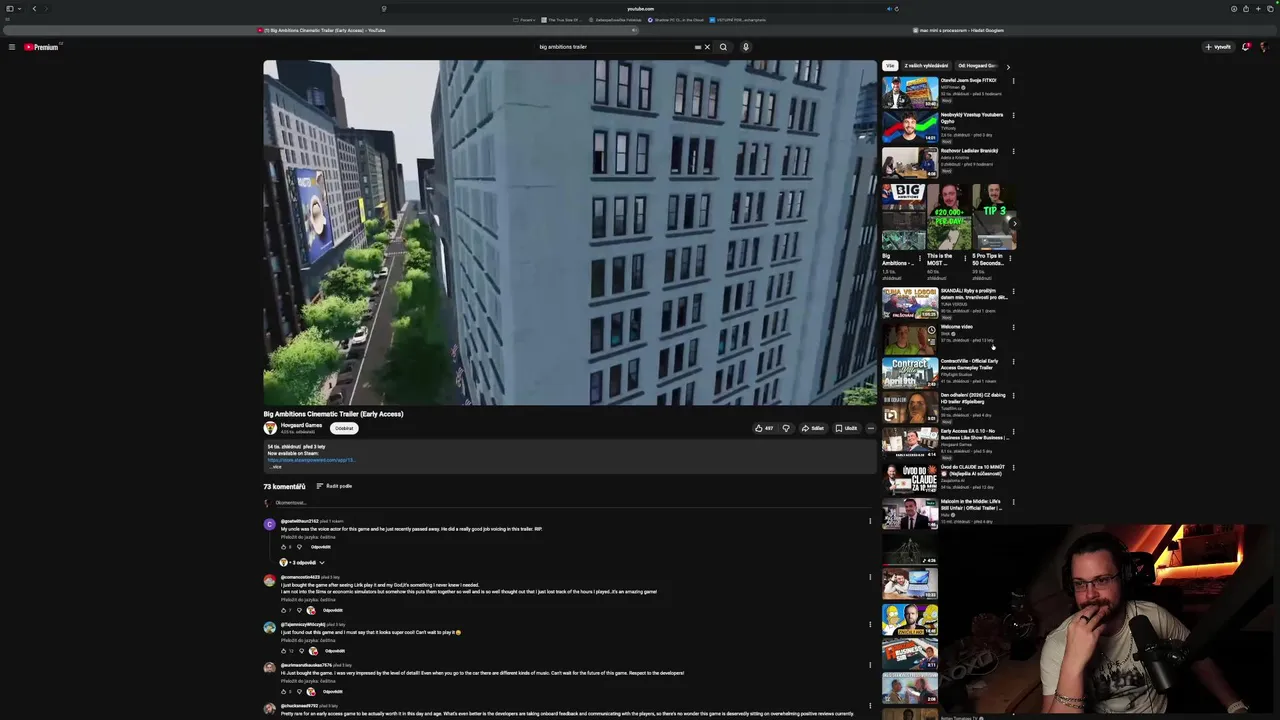Select the Vše filter chip

pos(890,66)
